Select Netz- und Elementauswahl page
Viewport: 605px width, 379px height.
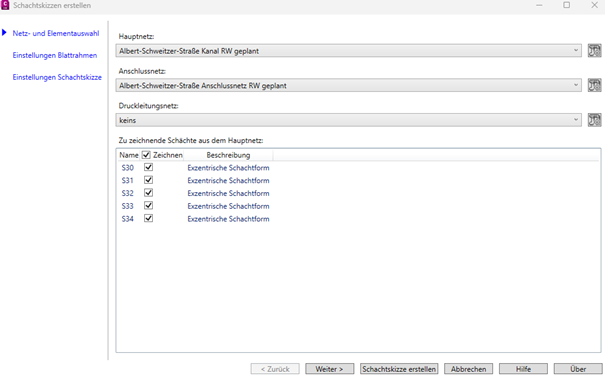[x=56, y=33]
